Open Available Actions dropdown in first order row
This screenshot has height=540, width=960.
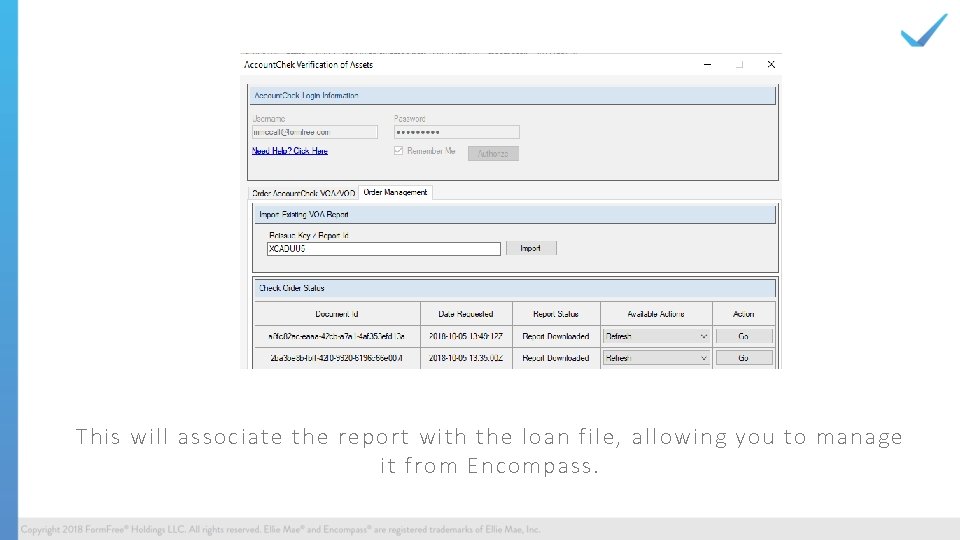pyautogui.click(x=656, y=336)
